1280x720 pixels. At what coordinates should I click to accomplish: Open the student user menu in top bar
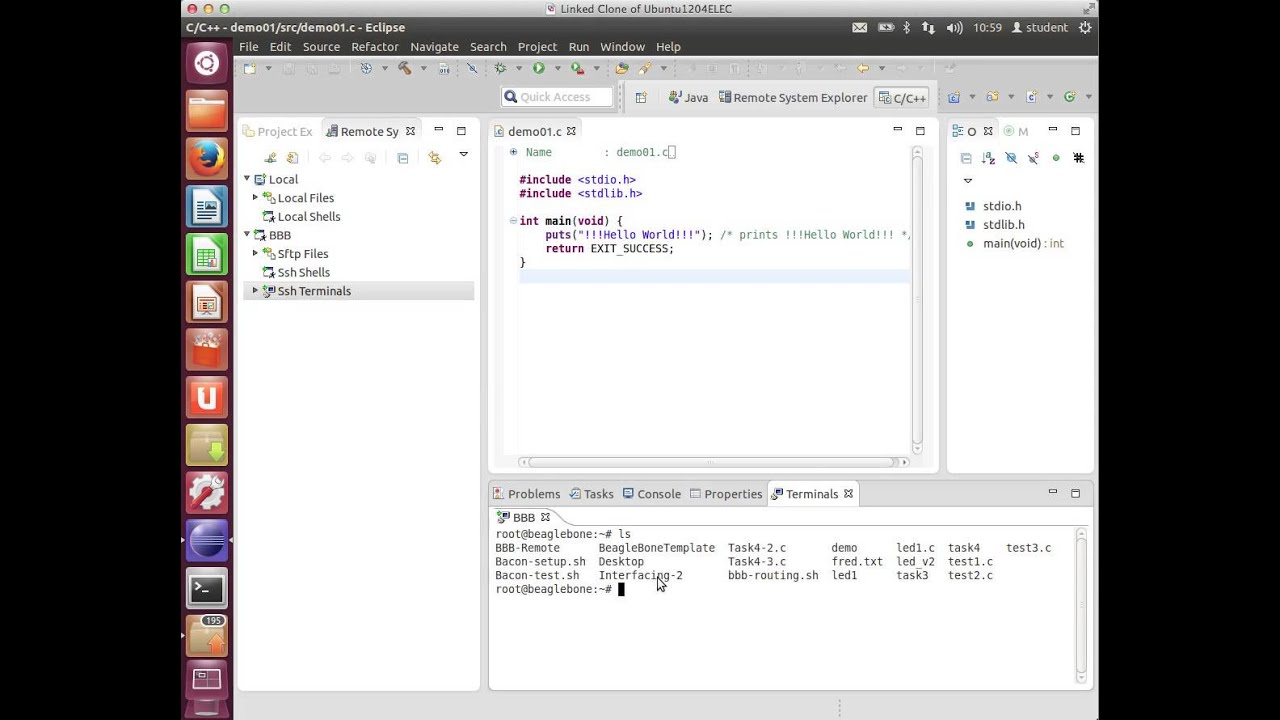coord(1039,28)
